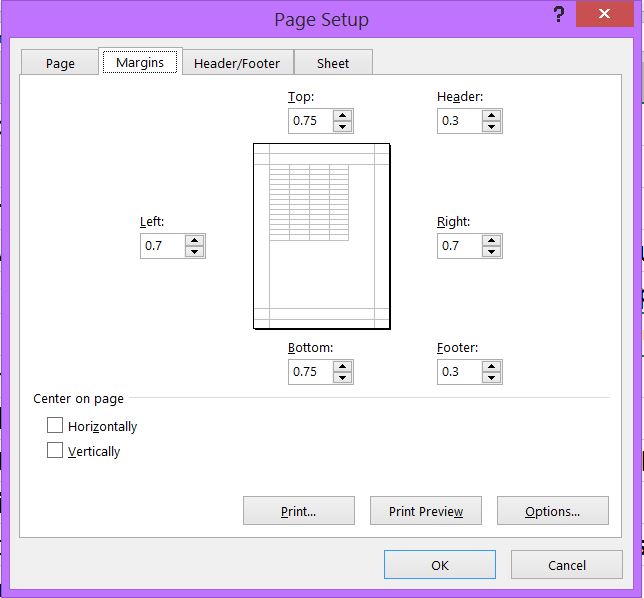Image resolution: width=644 pixels, height=598 pixels.
Task: Enable Horizontally center on page checkbox
Action: pyautogui.click(x=55, y=426)
